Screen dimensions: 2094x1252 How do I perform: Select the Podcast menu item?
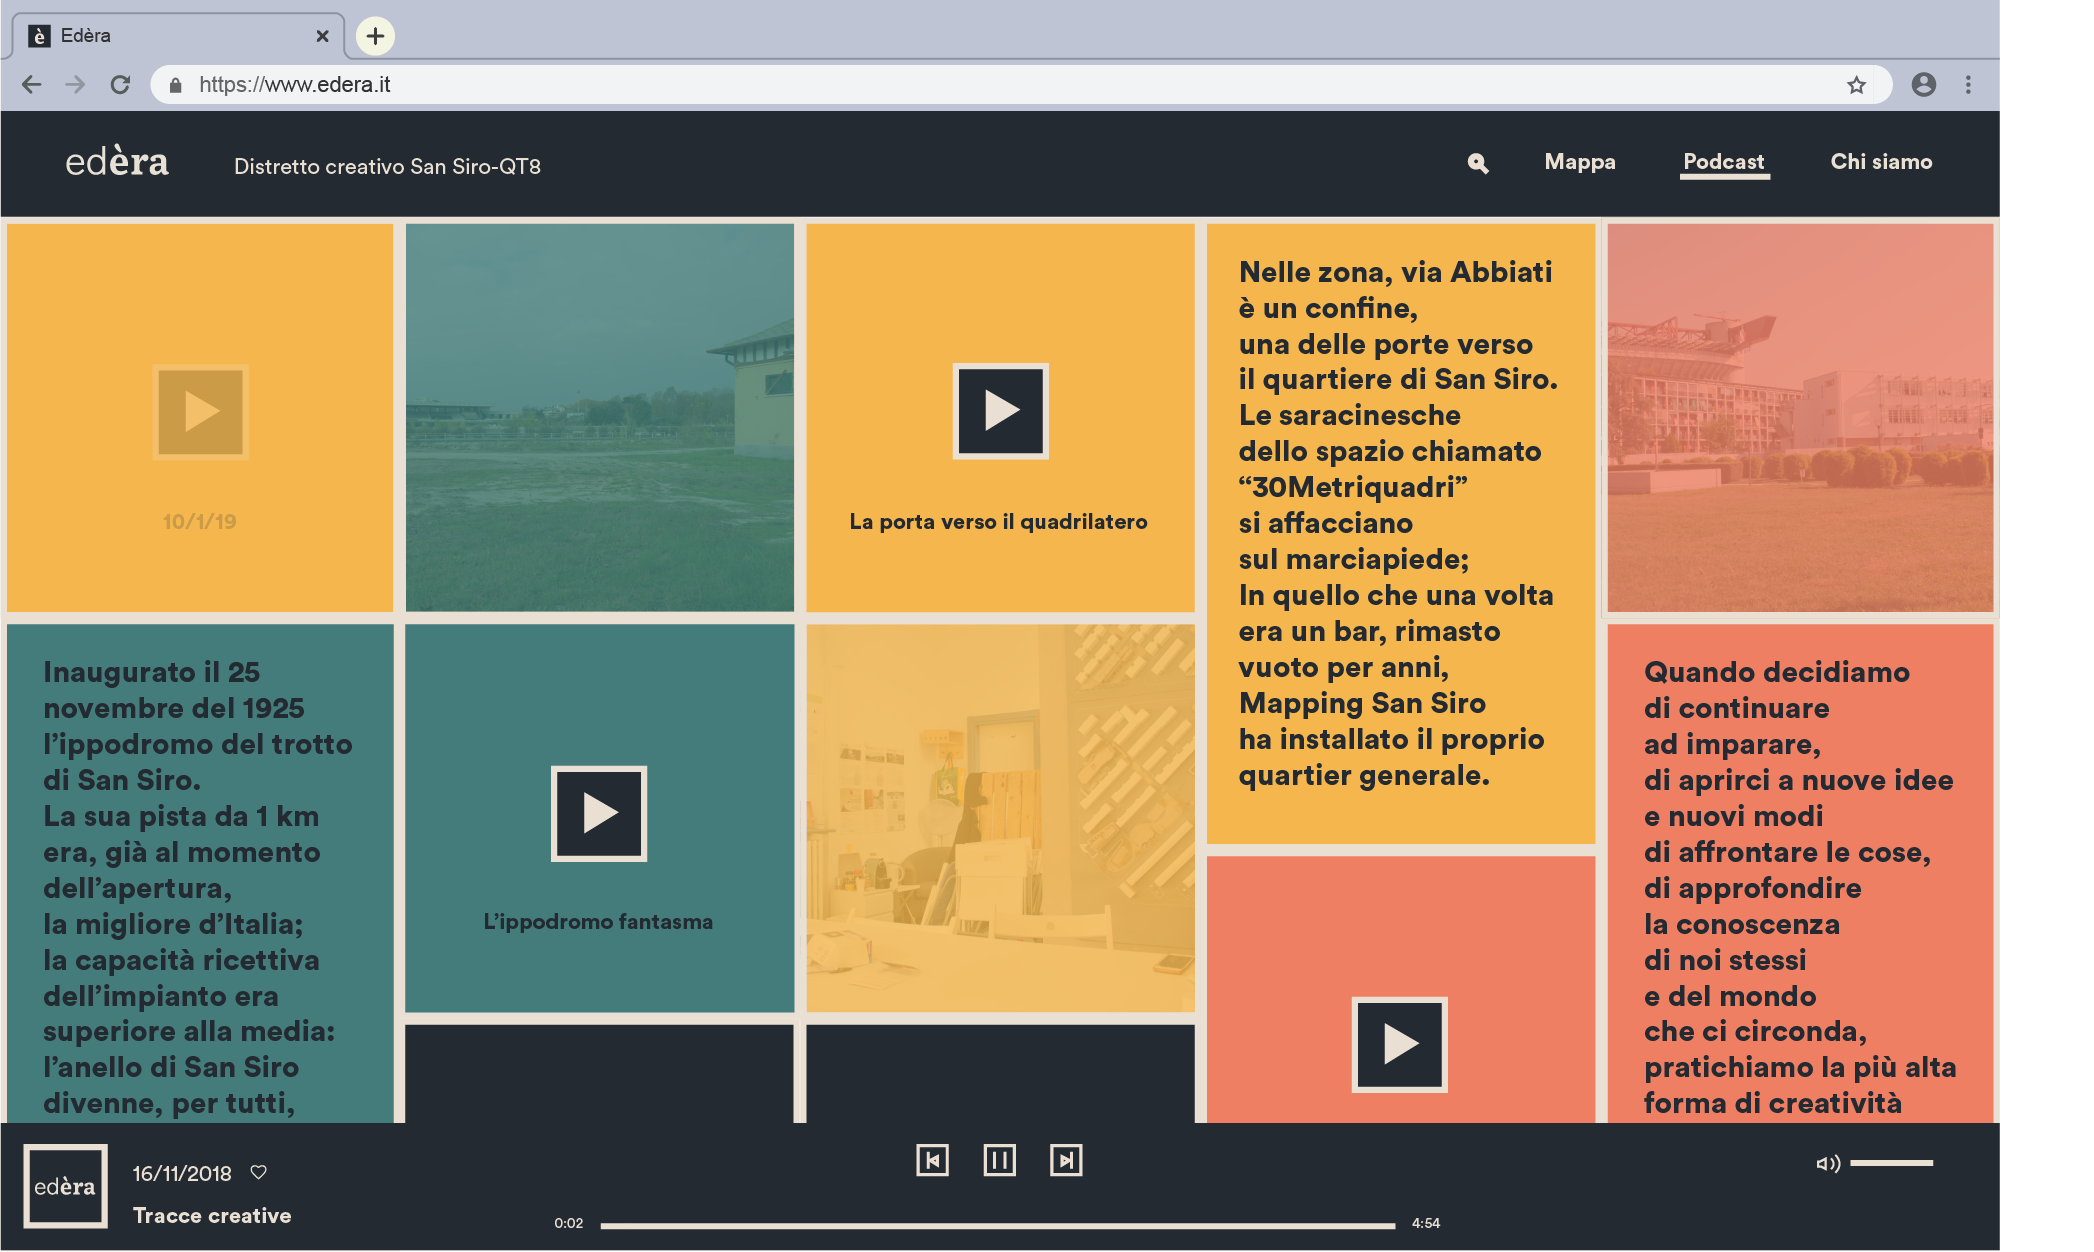1724,162
